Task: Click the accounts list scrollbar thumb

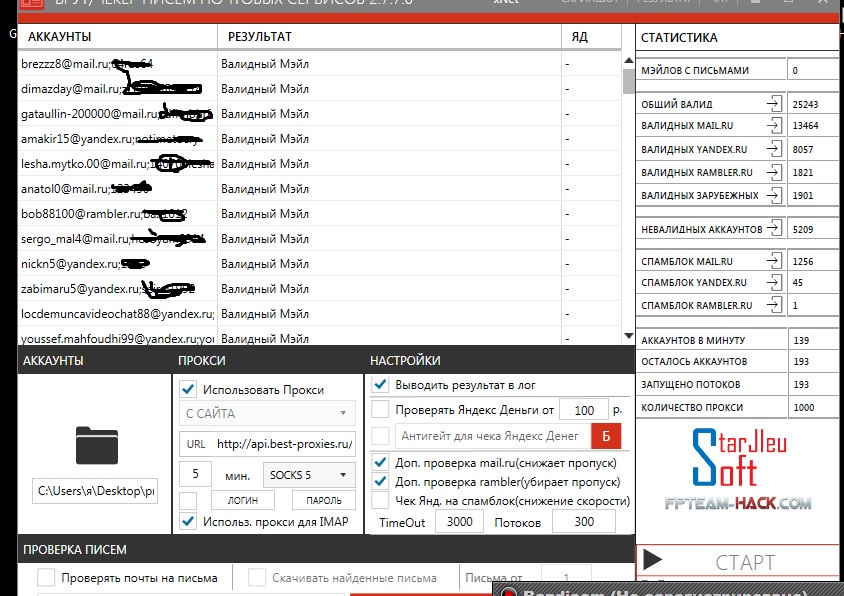Action: click(x=628, y=81)
